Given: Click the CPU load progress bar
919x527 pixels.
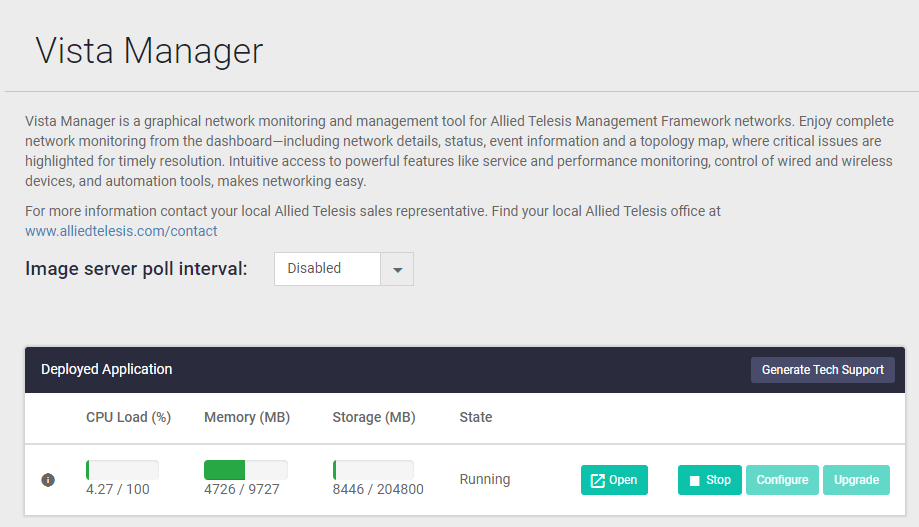Looking at the screenshot, I should [122, 470].
